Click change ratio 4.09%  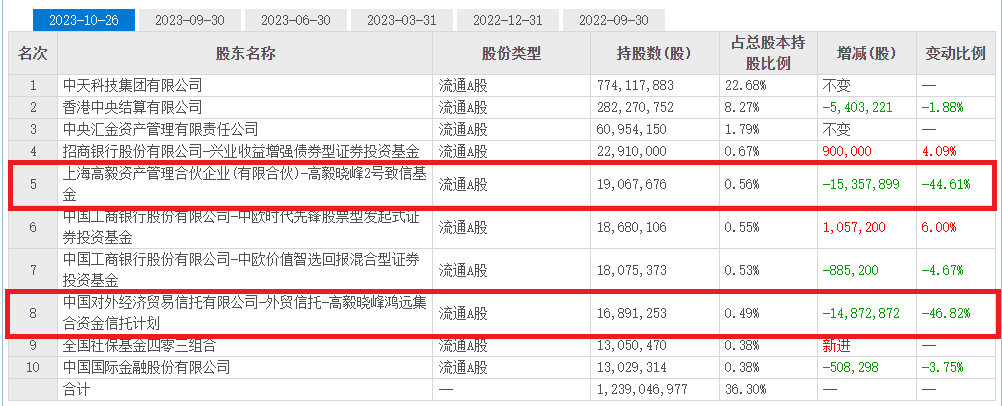pyautogui.click(x=939, y=152)
